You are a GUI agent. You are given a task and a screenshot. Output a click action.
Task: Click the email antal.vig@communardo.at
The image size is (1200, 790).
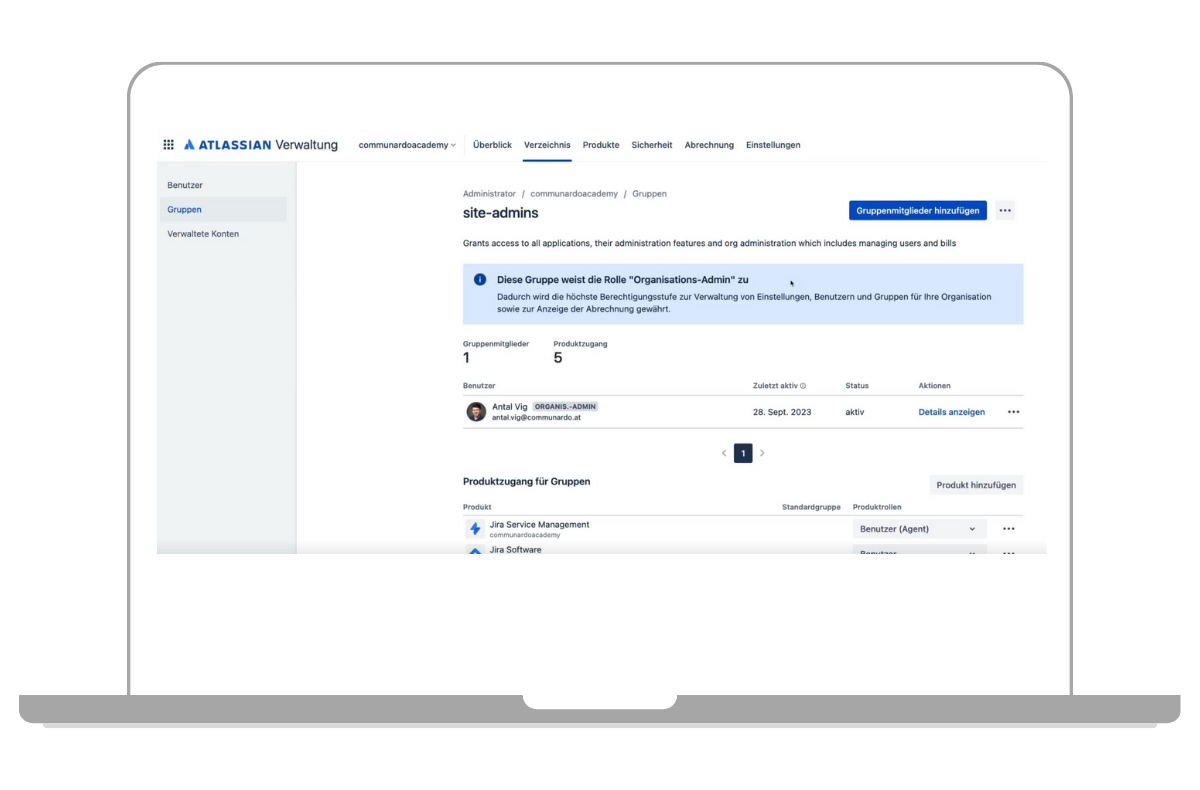point(536,418)
